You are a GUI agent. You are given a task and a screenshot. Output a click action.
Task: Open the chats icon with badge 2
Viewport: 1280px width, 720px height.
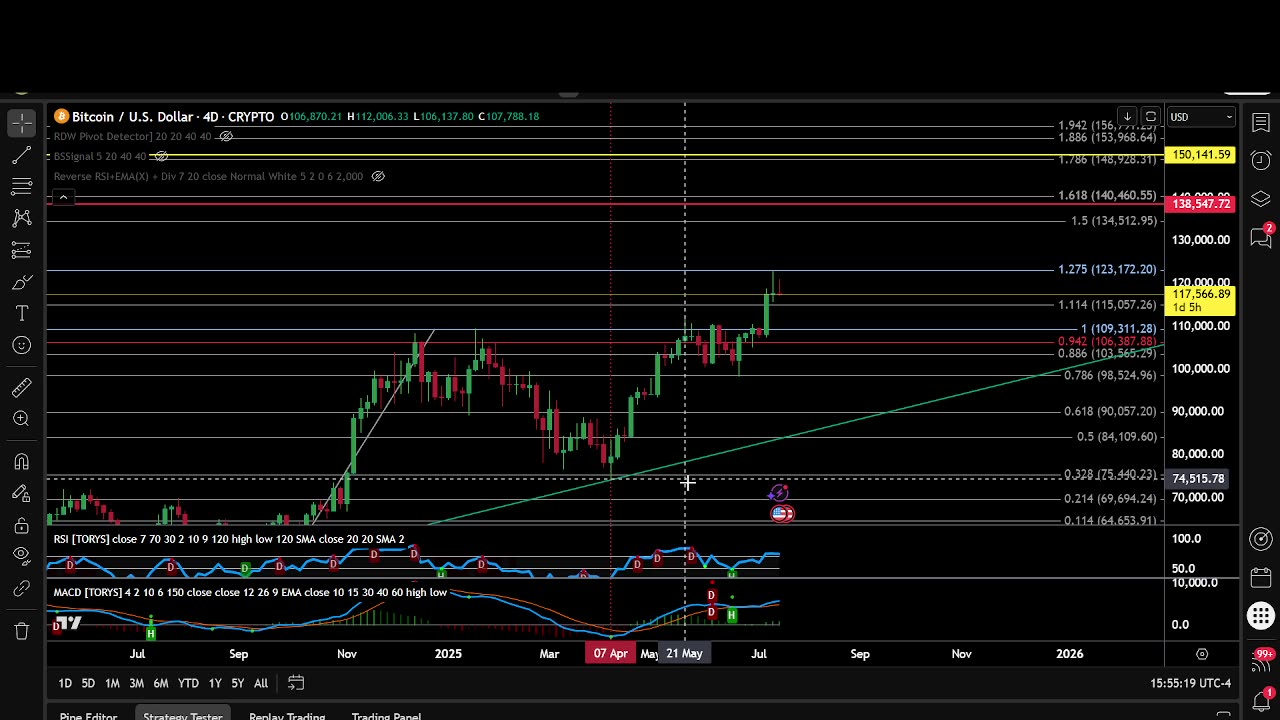1260,237
